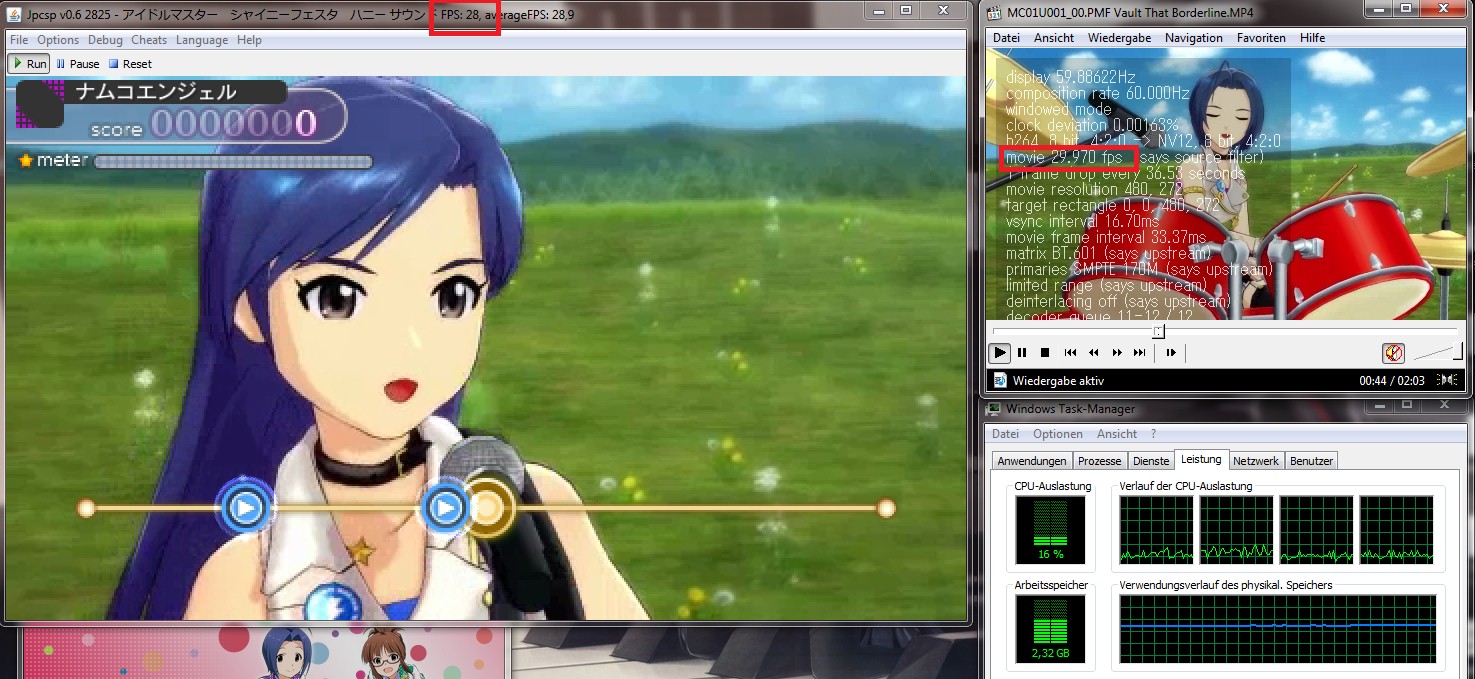
Task: Skip to next track in media player
Action: point(1139,353)
